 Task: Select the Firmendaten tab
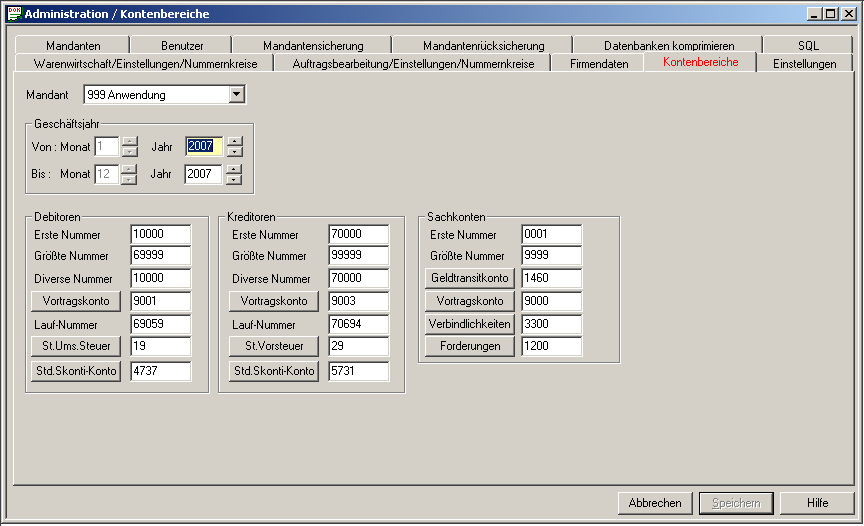click(x=599, y=63)
